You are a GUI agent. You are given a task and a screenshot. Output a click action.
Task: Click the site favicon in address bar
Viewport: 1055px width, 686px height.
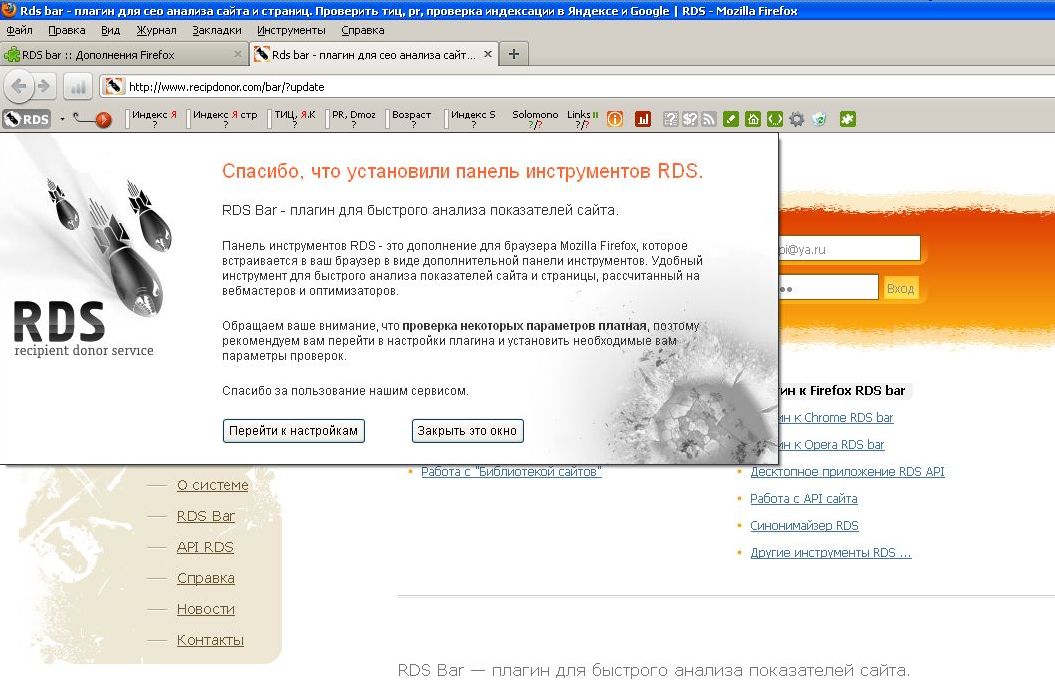(x=114, y=86)
